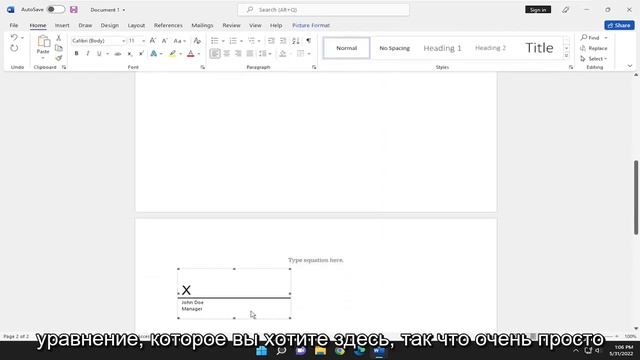Click the Paste clipboard icon
Screen dimensions: 640x360
click(43, 42)
